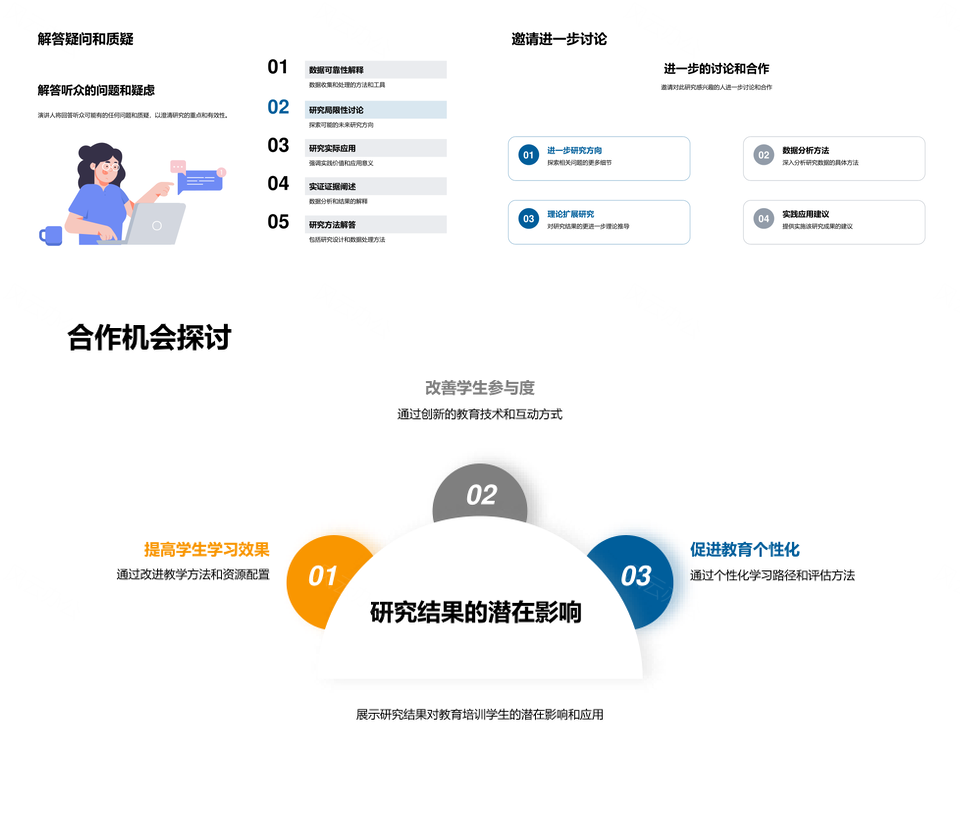
Task: Click the gray 改善学生参与度 heading
Action: [480, 388]
